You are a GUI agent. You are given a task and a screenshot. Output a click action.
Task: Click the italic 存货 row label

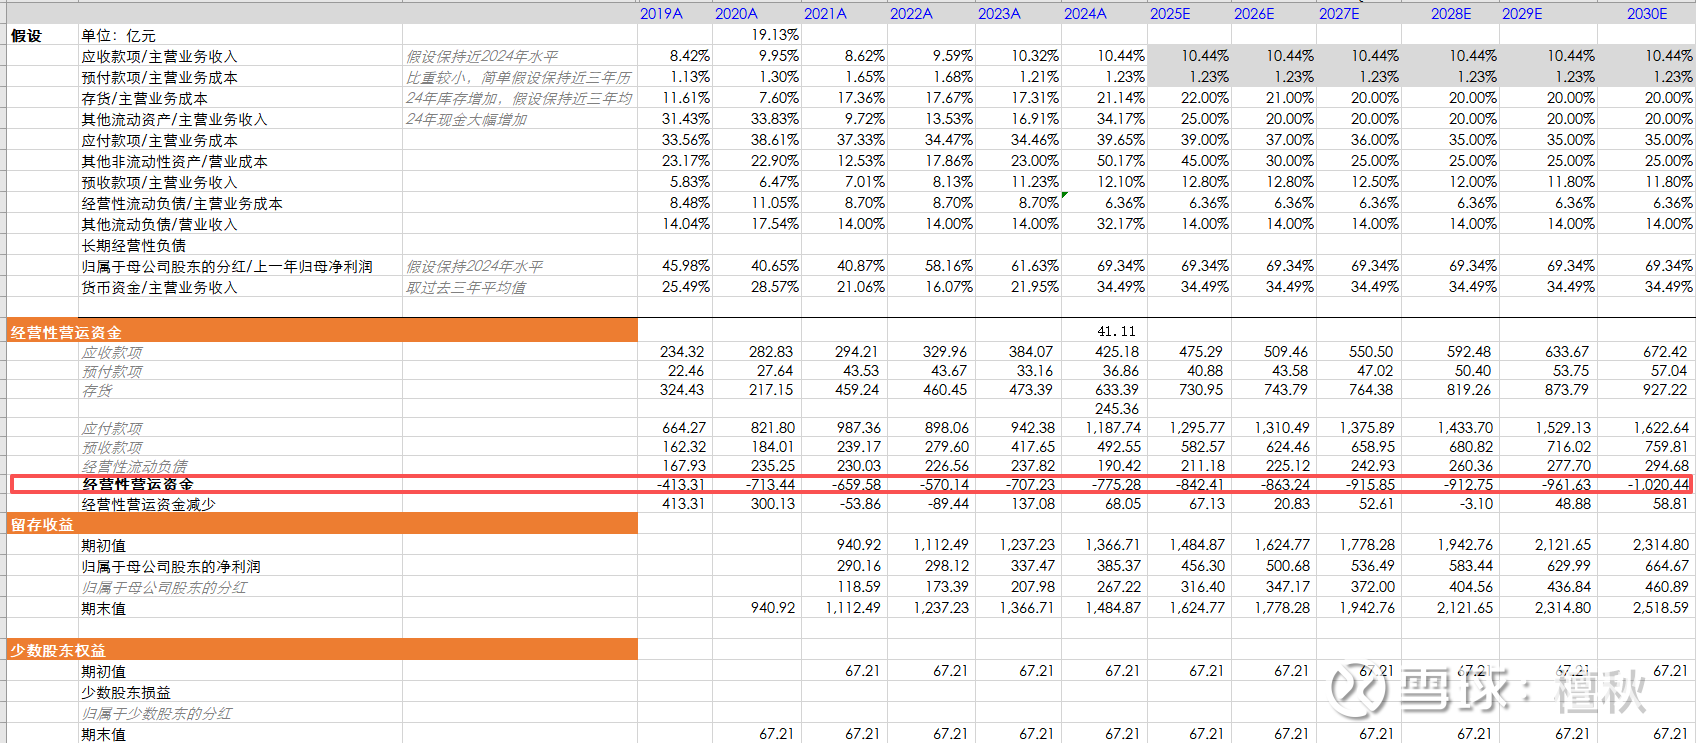pos(97,391)
